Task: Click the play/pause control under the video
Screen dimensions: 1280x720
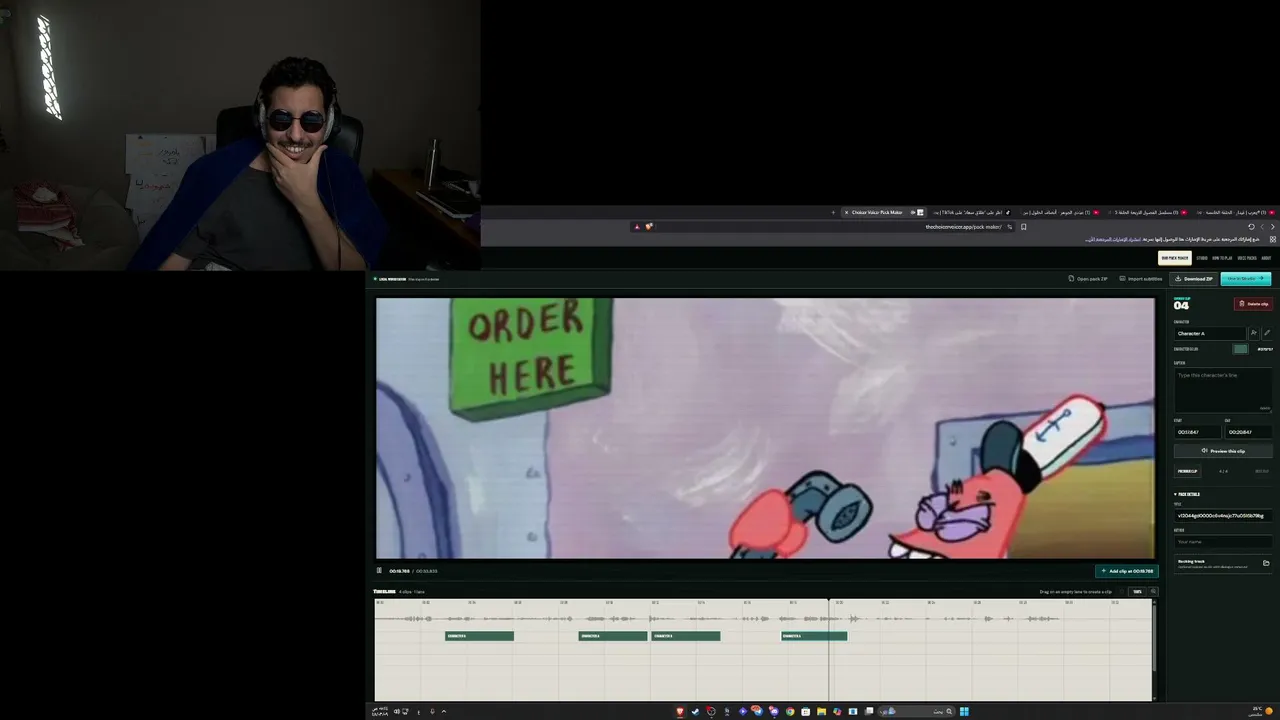Action: [x=379, y=571]
